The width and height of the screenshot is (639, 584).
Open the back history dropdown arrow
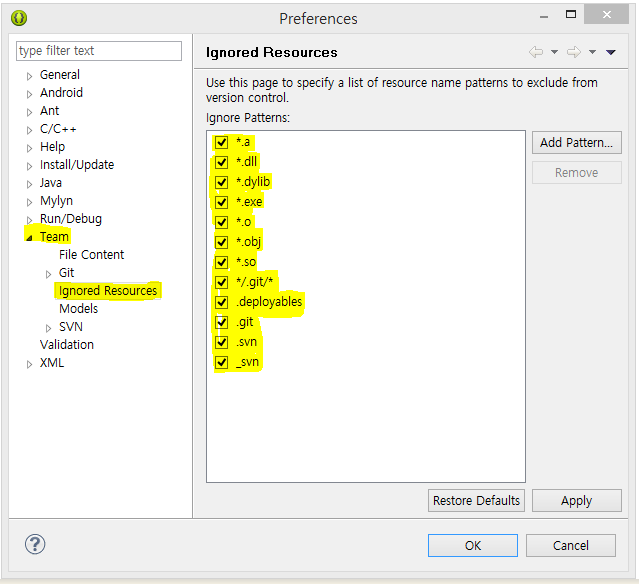click(x=554, y=52)
